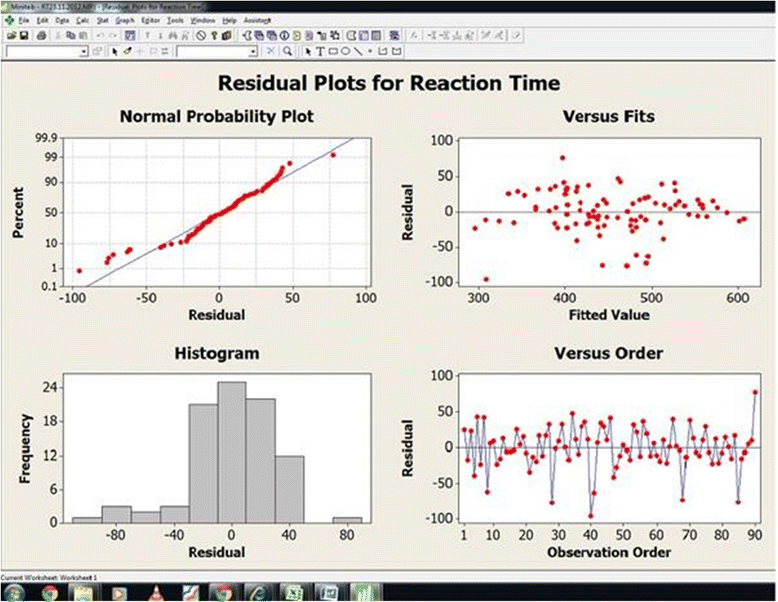Click the 'Current Worksheet: Worksheet 1' status text
The width and height of the screenshot is (778, 602).
(49, 578)
